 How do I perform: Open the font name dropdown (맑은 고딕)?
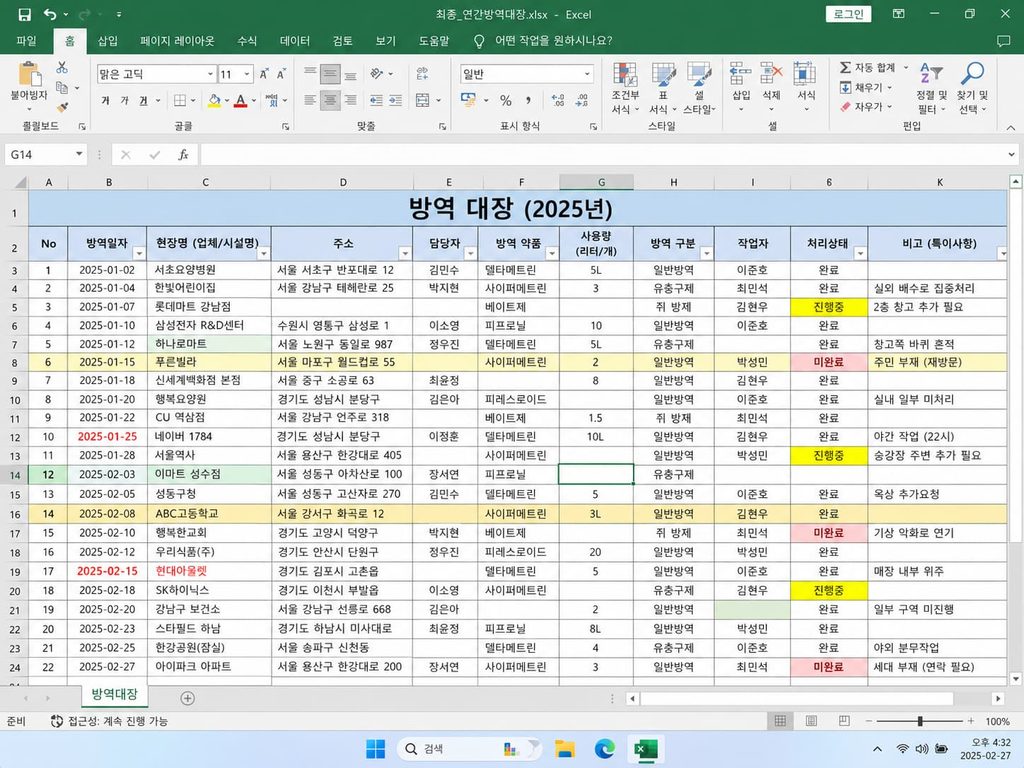tap(210, 74)
